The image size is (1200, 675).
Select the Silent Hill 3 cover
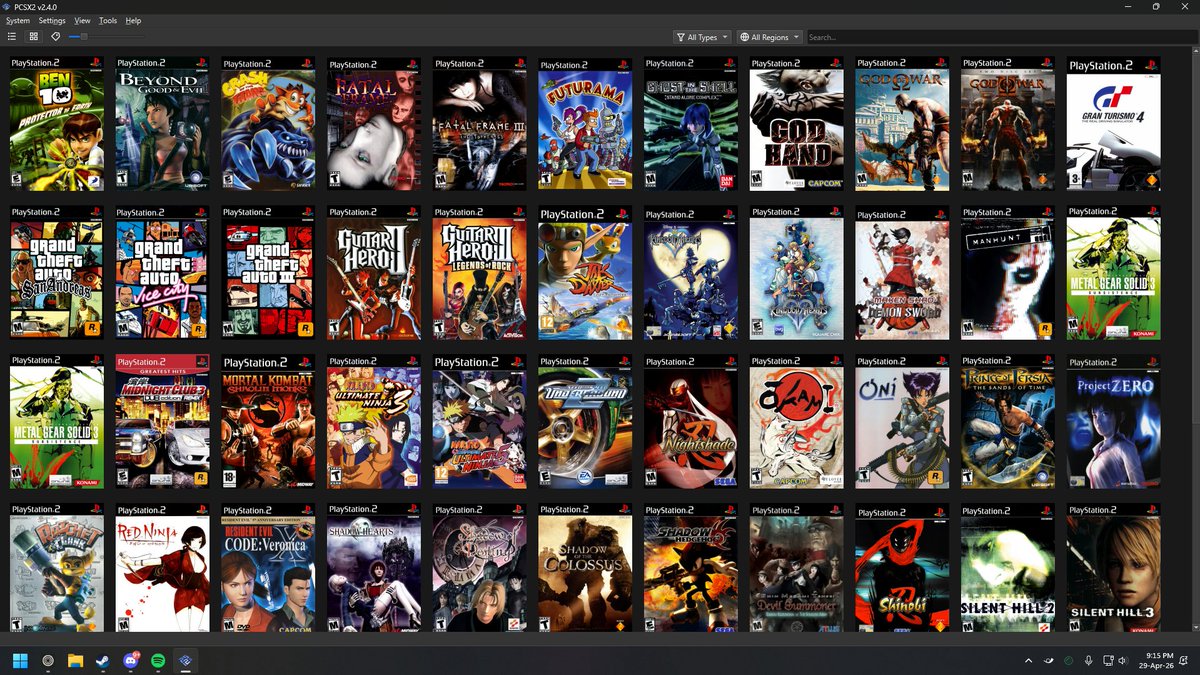(x=1114, y=568)
